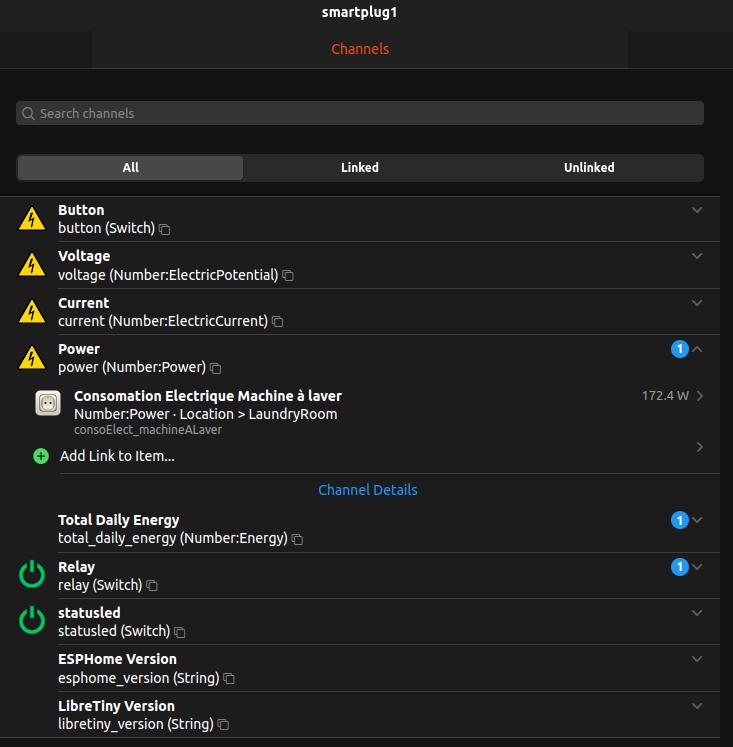
Task: Copy the total_daily_energy channel ID
Action: point(297,539)
